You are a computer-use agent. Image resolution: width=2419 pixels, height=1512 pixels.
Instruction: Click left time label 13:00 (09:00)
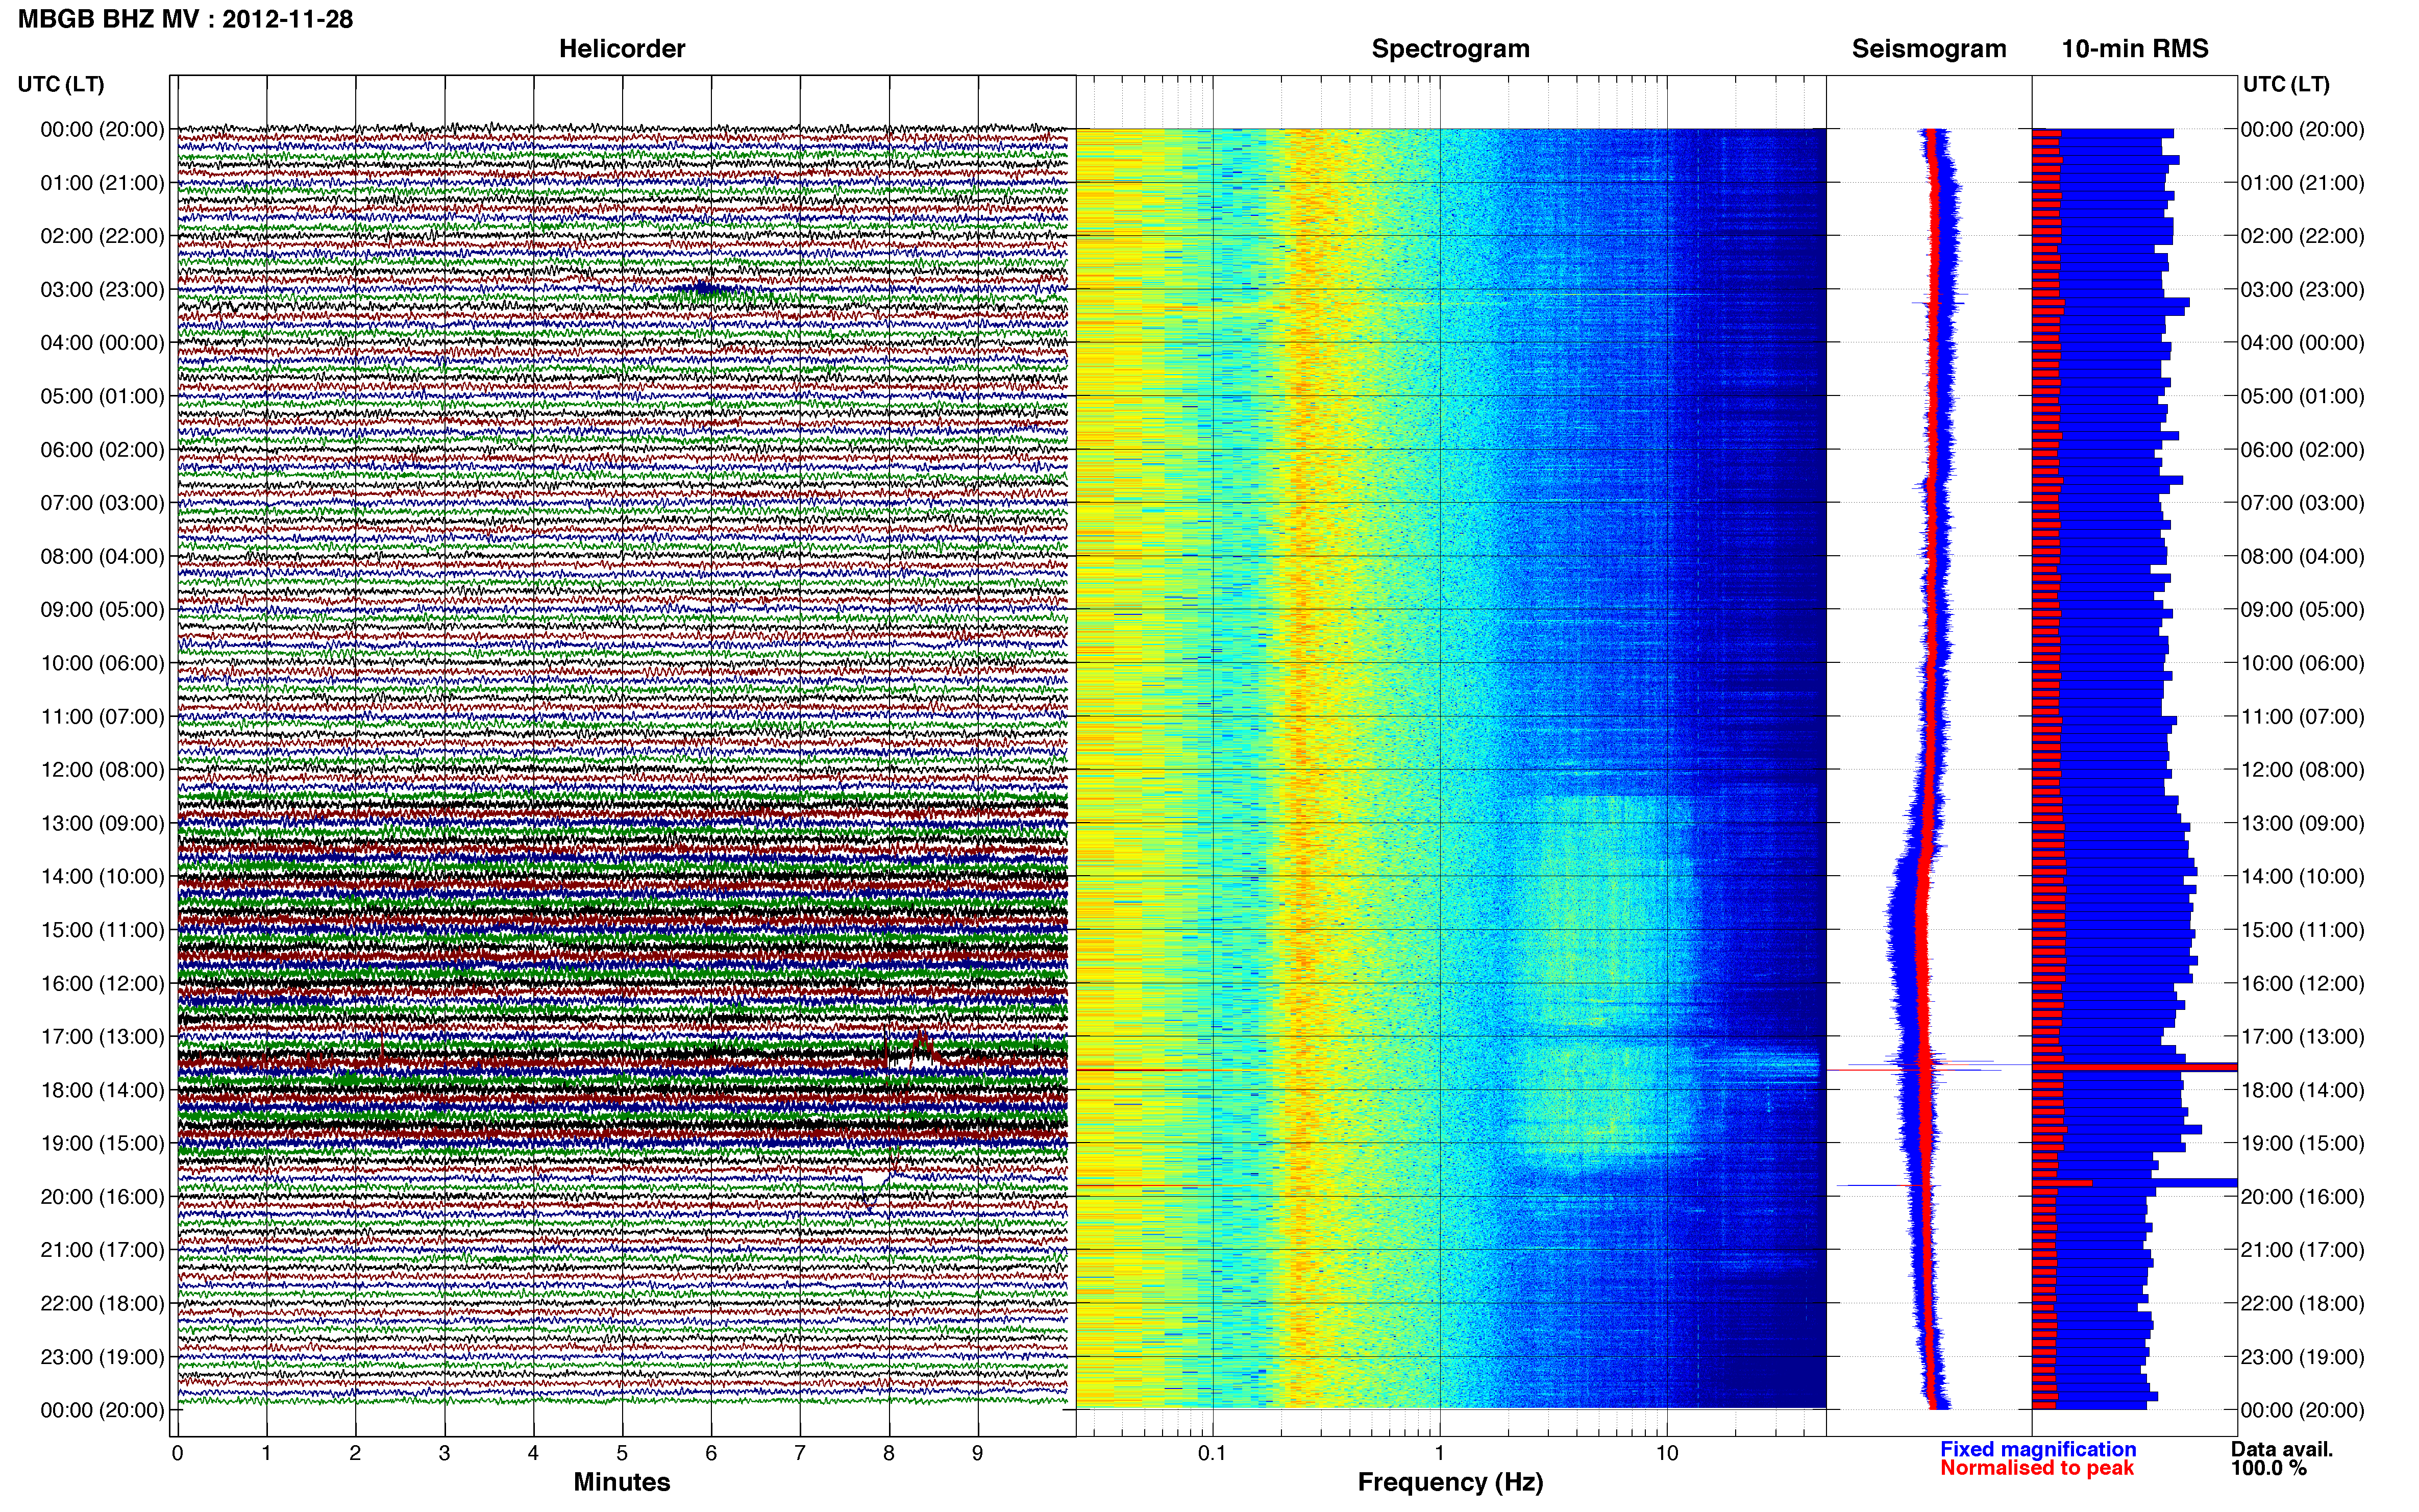point(102,823)
